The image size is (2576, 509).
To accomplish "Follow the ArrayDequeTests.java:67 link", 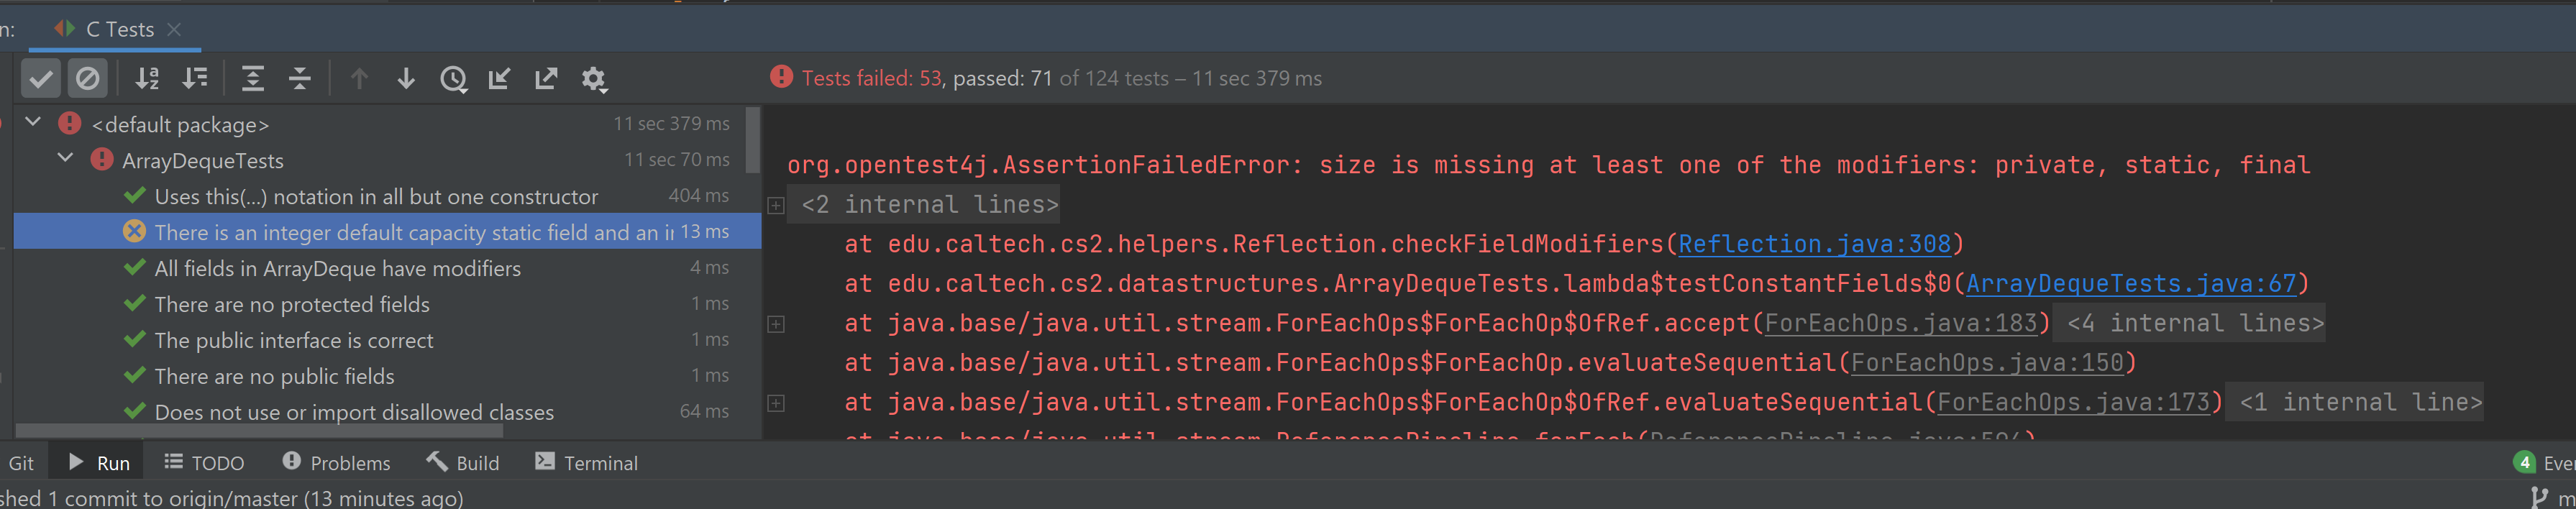I will click(2131, 284).
